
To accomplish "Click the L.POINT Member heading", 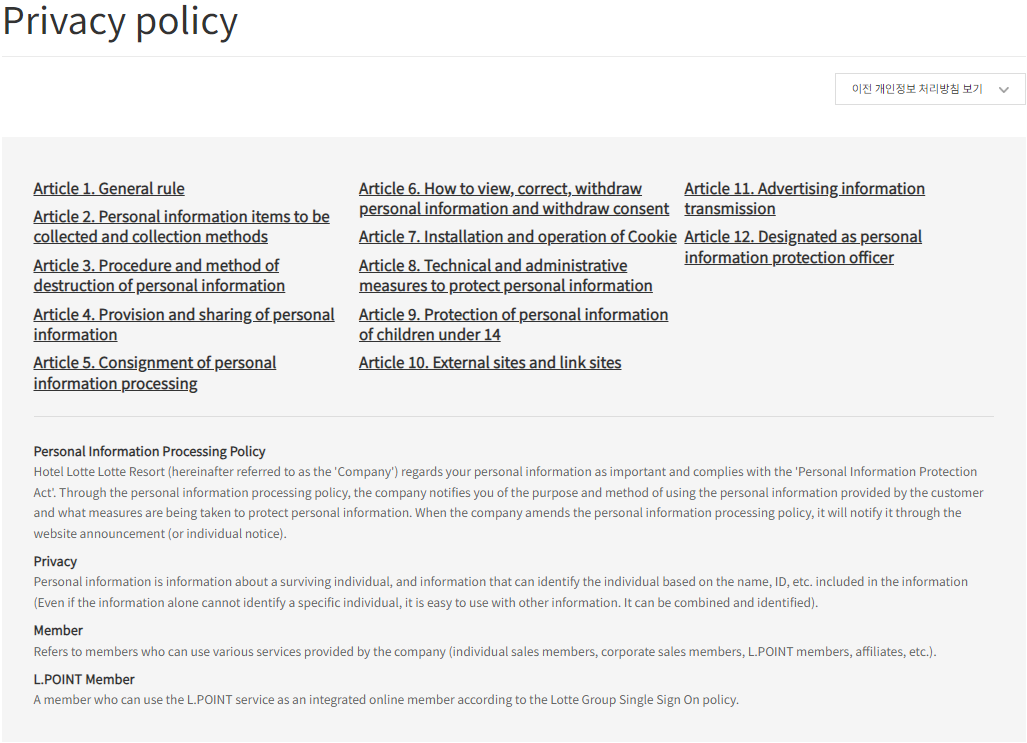I will coord(84,679).
